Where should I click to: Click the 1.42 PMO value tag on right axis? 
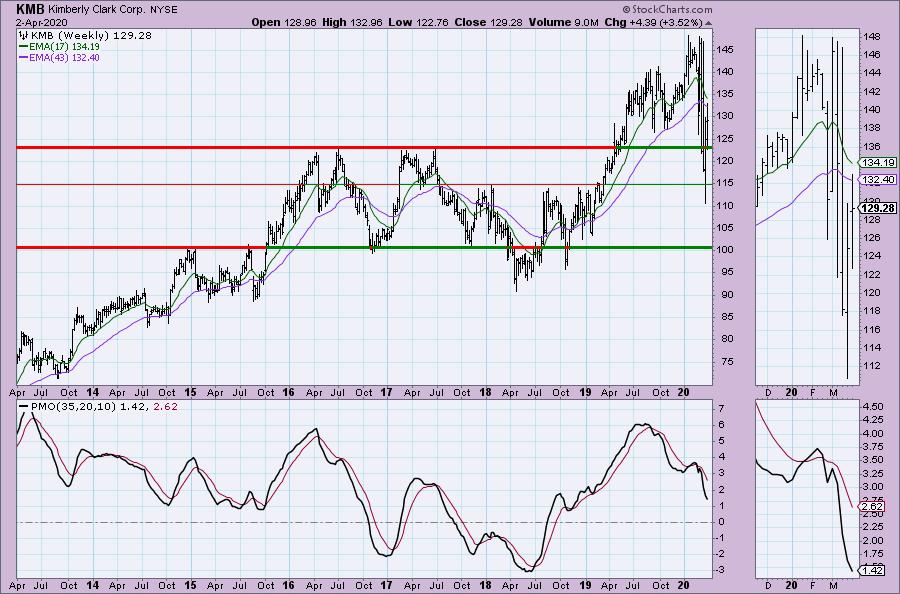(x=872, y=570)
